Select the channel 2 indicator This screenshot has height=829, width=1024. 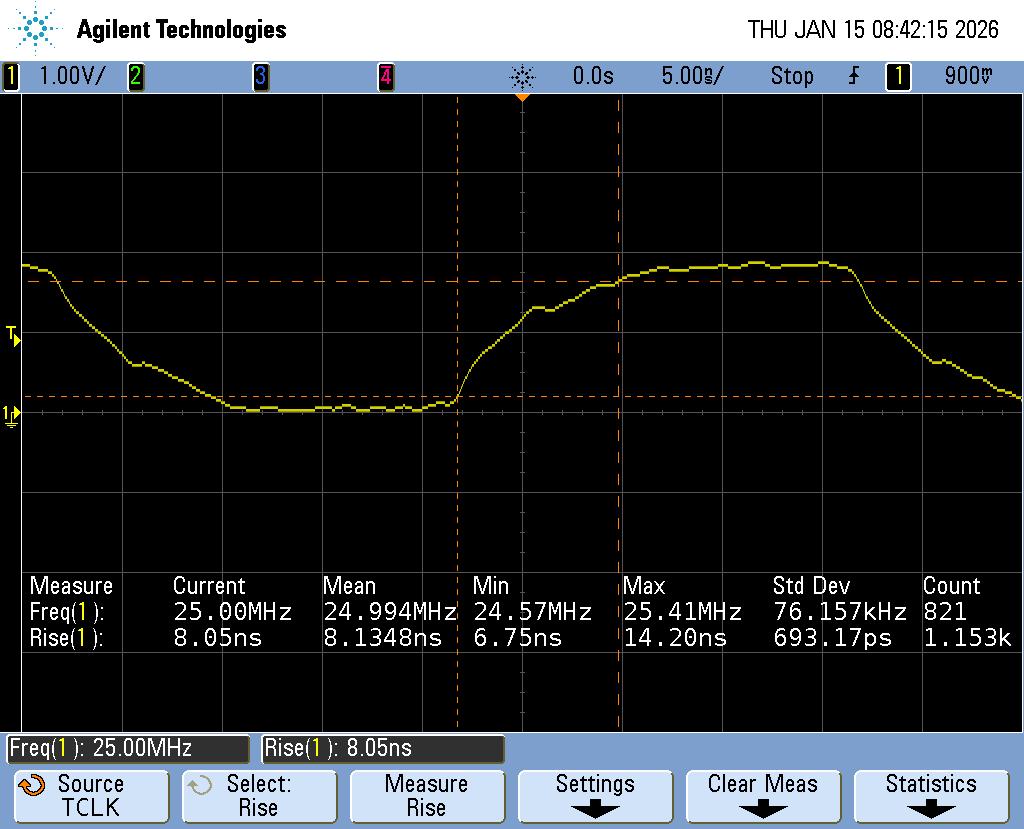pos(136,76)
